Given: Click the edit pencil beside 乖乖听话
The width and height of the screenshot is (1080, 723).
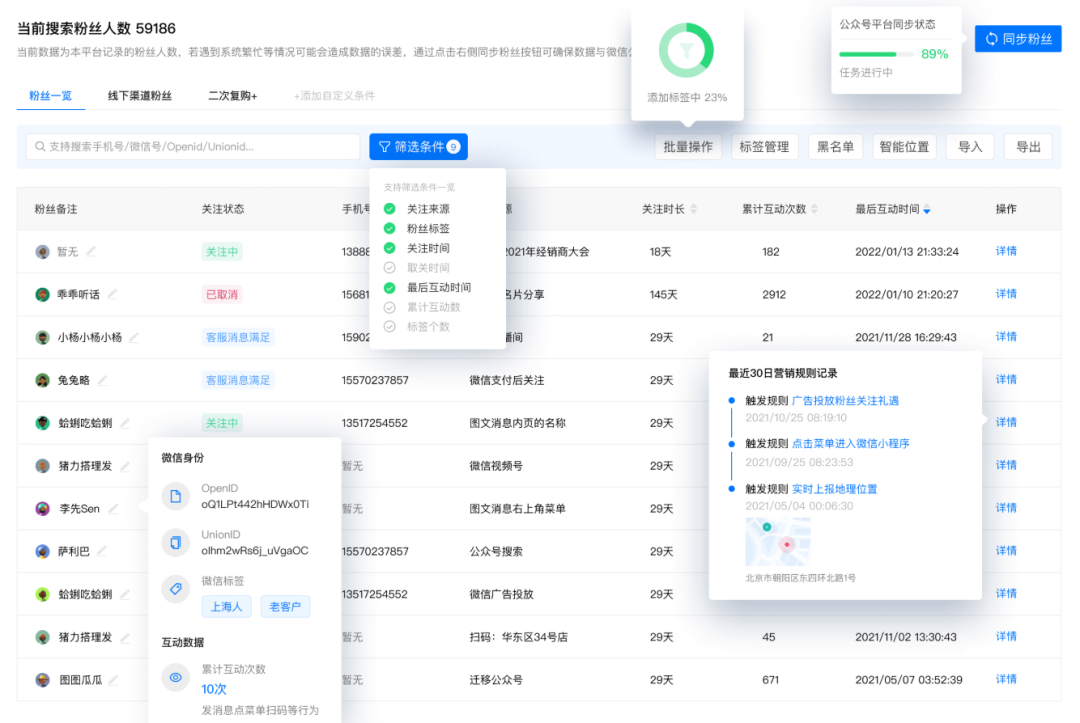Looking at the screenshot, I should [x=112, y=294].
